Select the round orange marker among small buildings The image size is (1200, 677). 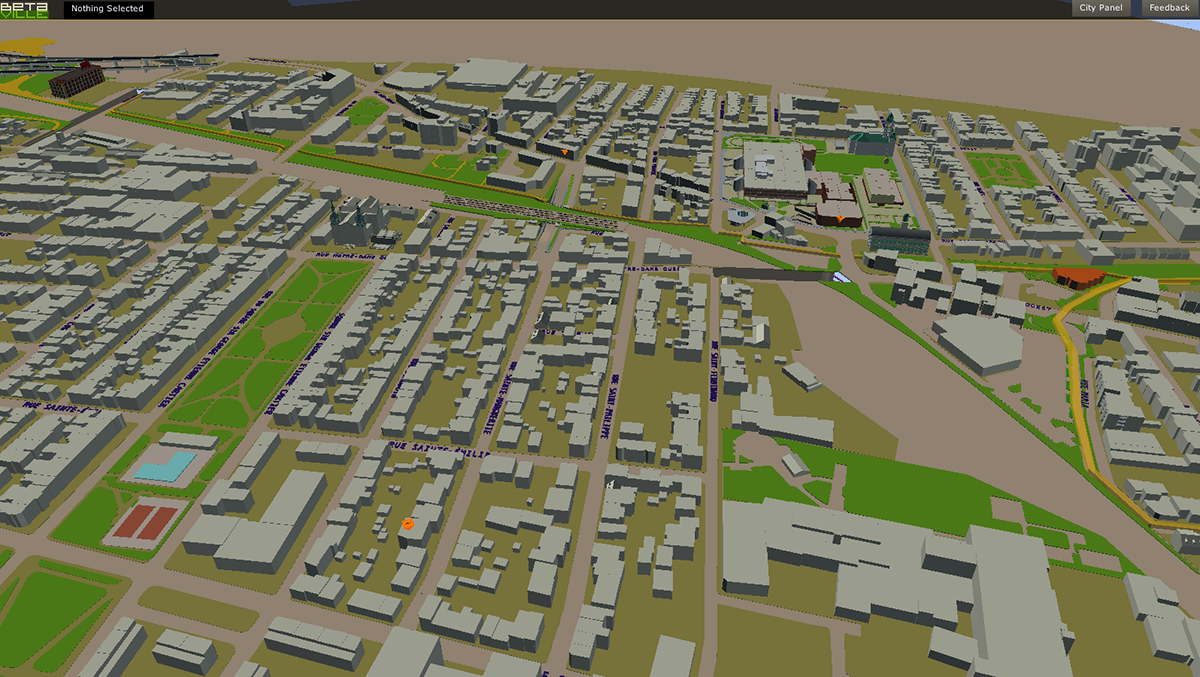407,523
